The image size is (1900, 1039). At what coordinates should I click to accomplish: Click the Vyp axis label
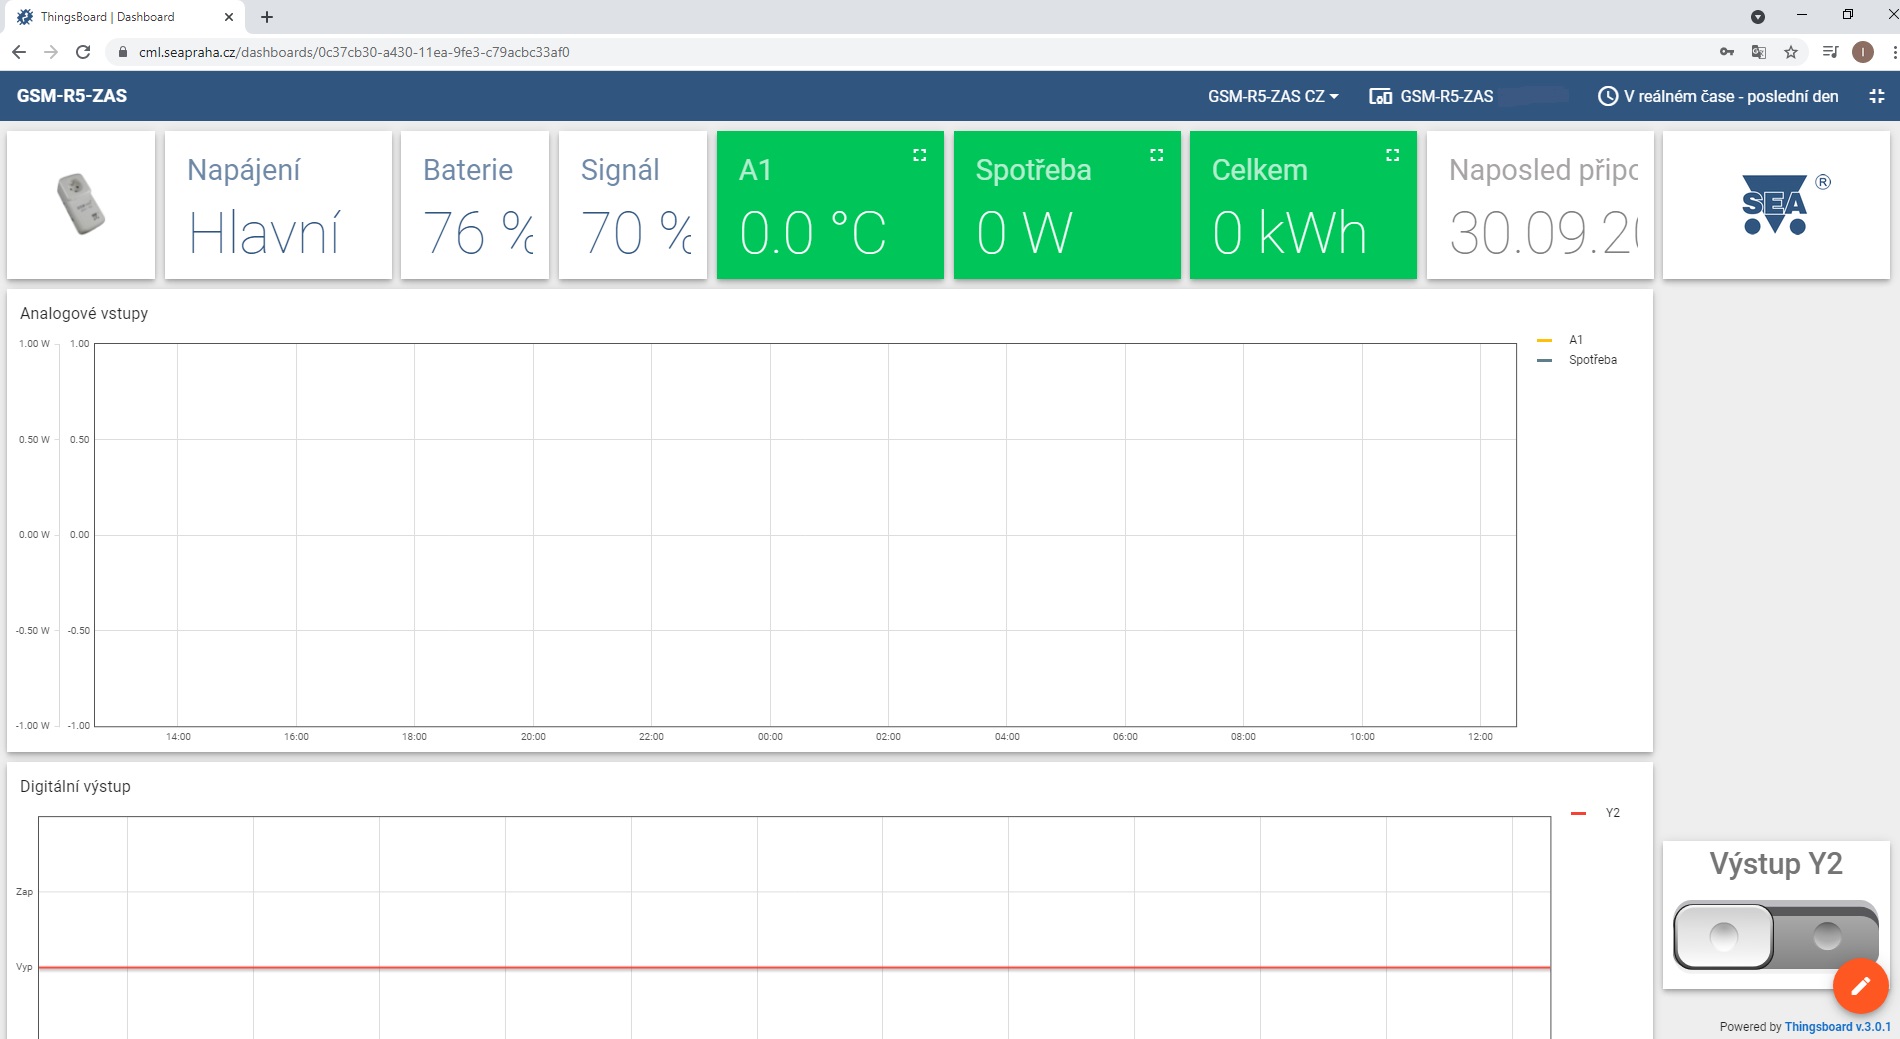pyautogui.click(x=24, y=967)
